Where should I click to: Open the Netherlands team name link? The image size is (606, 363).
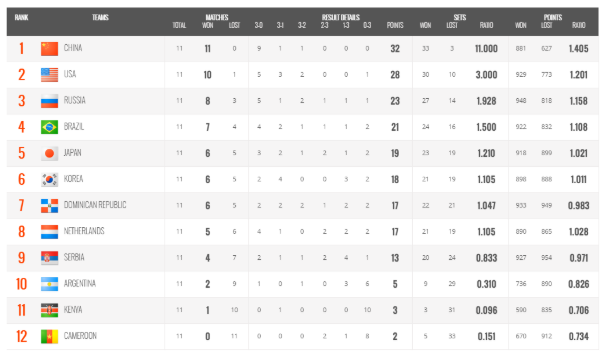click(x=84, y=231)
